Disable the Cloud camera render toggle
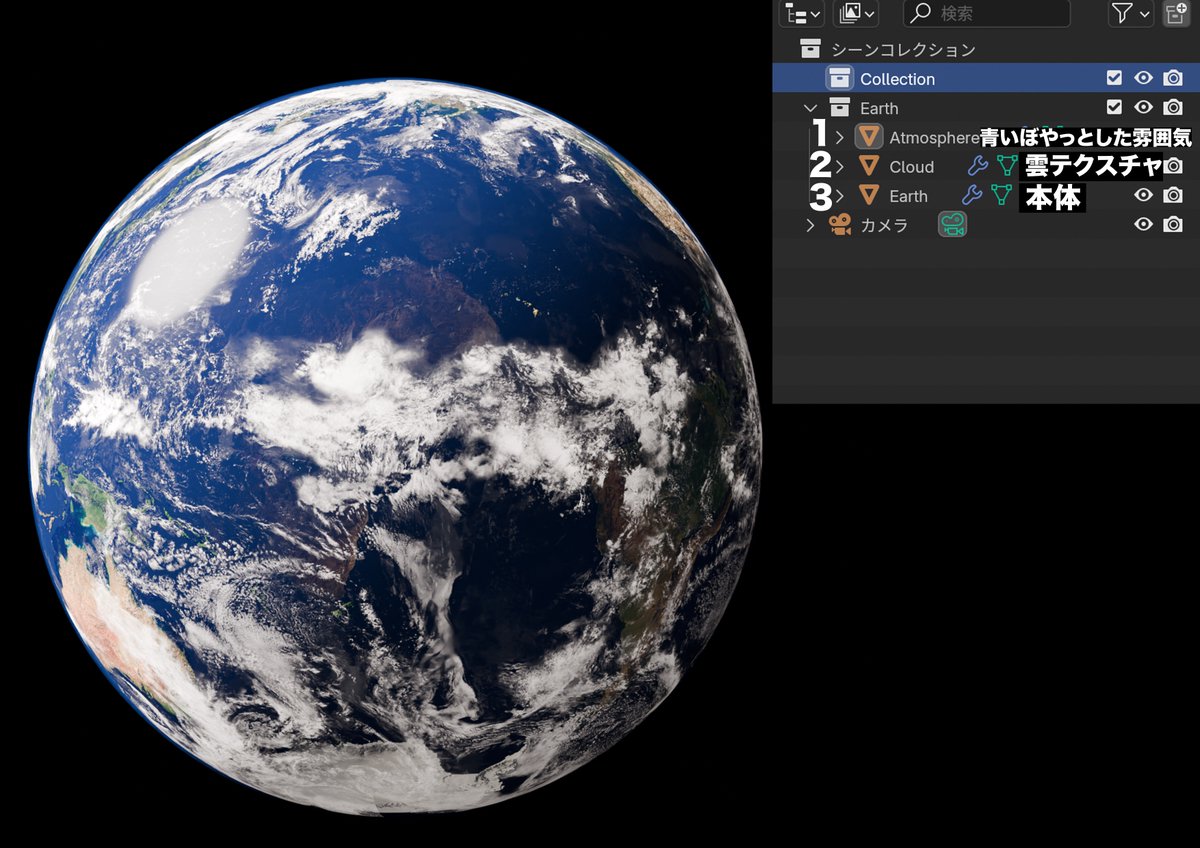This screenshot has height=848, width=1200. coord(1172,166)
